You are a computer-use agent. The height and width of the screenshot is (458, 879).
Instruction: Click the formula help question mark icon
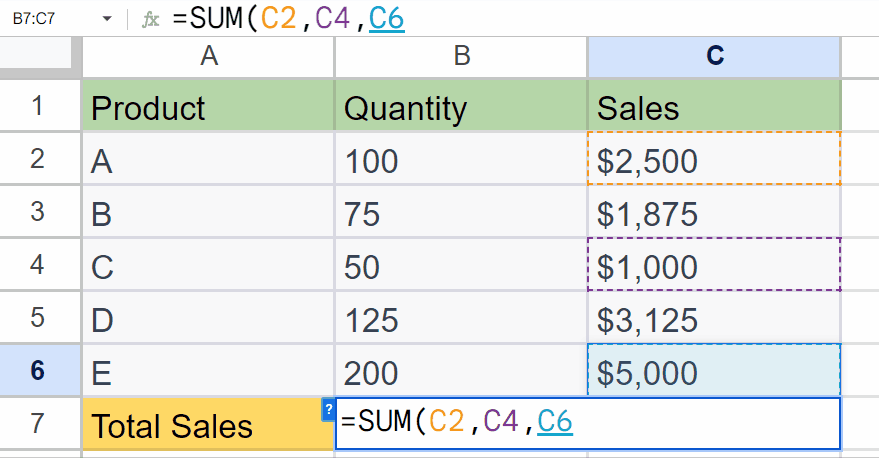point(329,410)
